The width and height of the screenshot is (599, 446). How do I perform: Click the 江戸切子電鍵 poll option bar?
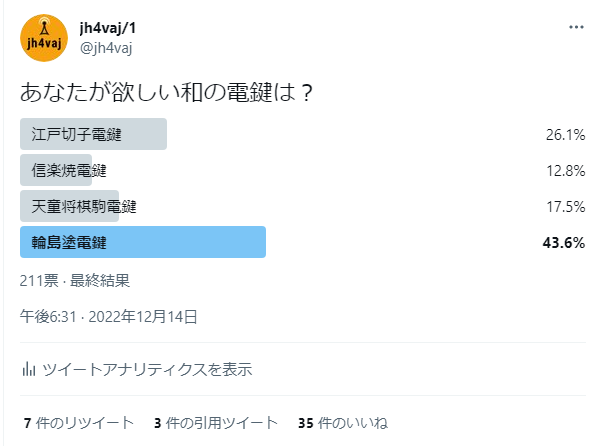[x=93, y=134]
